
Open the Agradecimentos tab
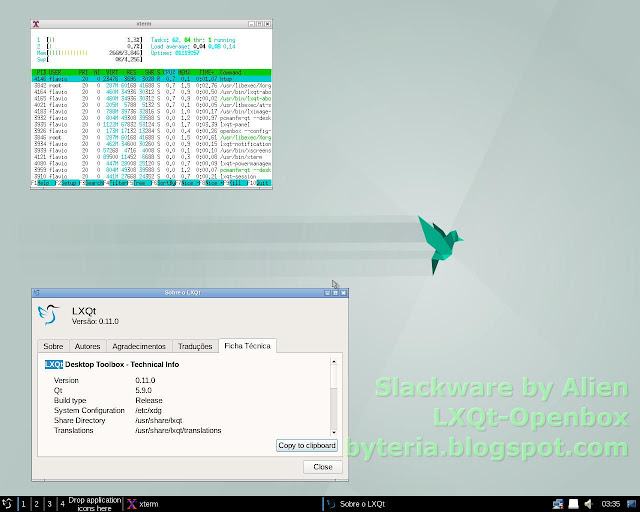pos(139,346)
